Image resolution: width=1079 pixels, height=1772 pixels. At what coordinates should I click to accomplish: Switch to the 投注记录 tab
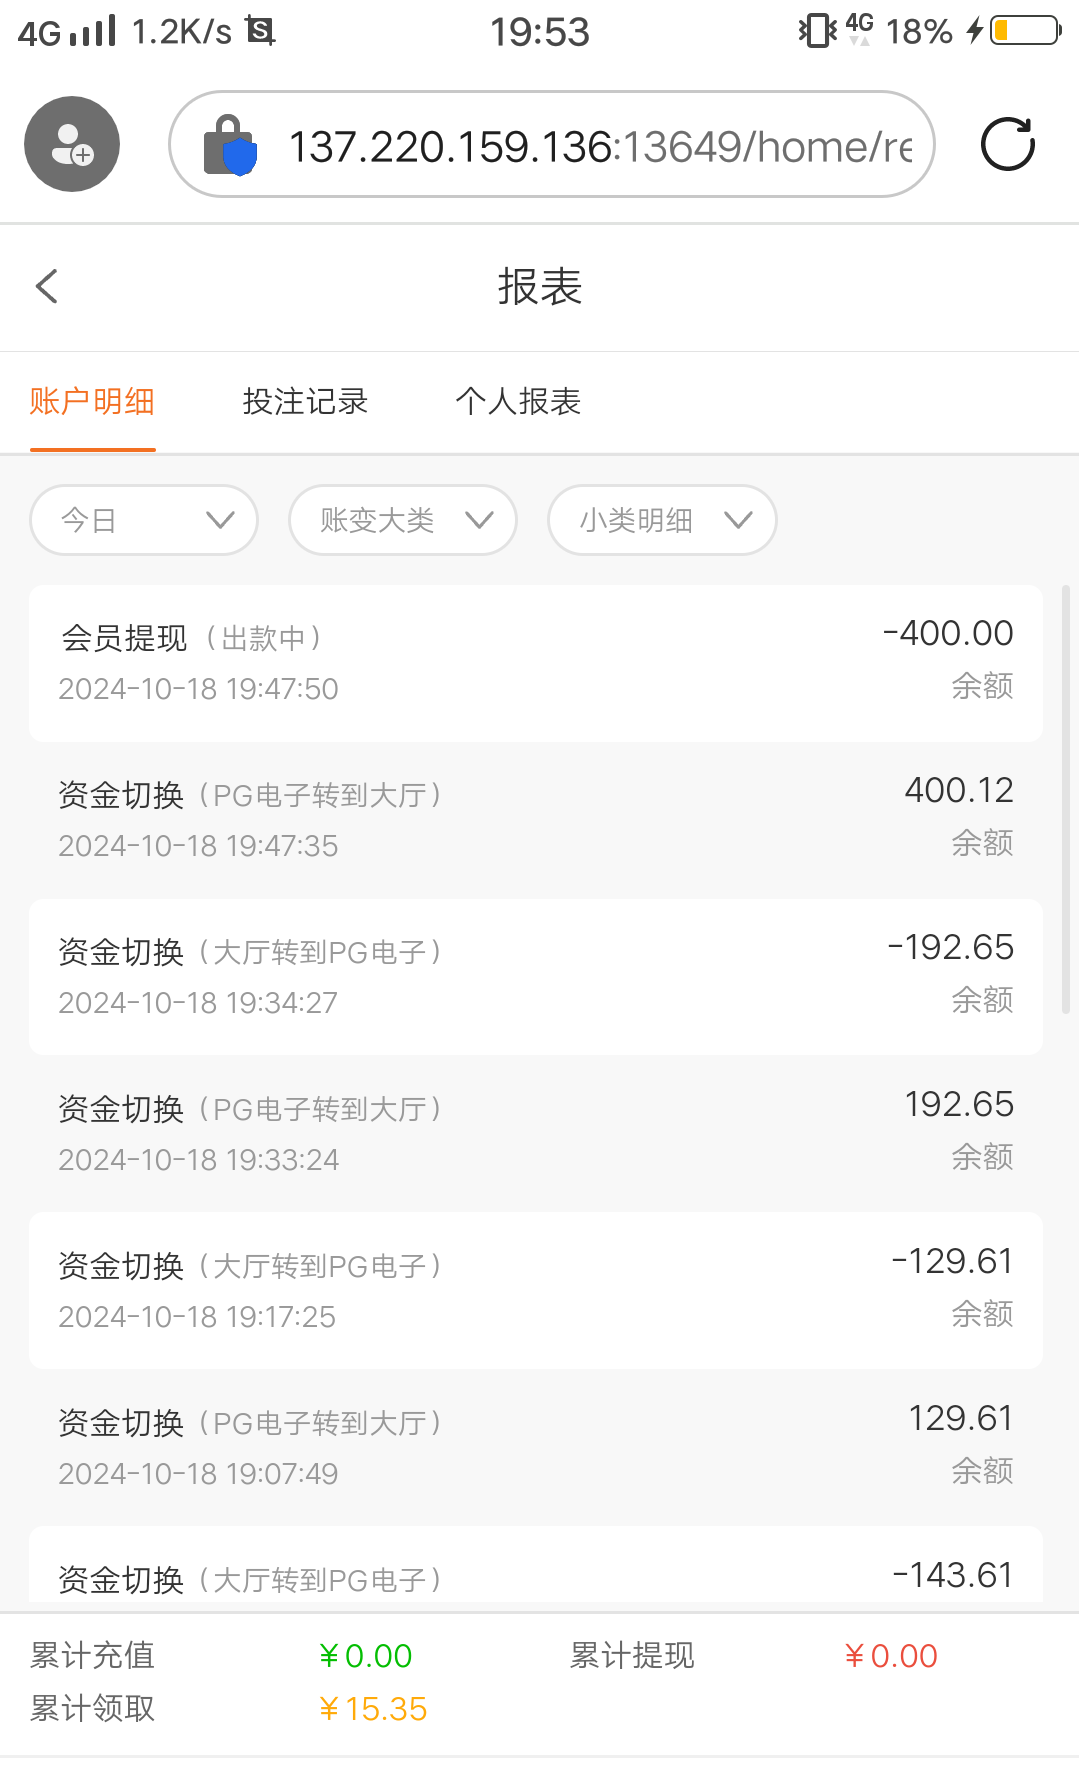[305, 402]
